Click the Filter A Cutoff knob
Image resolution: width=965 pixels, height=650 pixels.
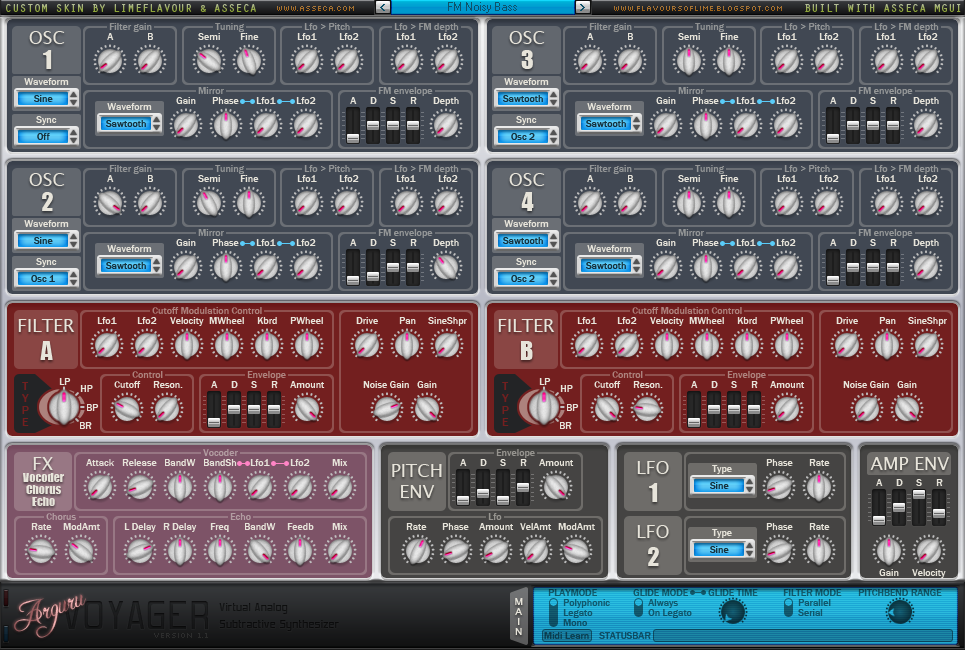tap(127, 408)
